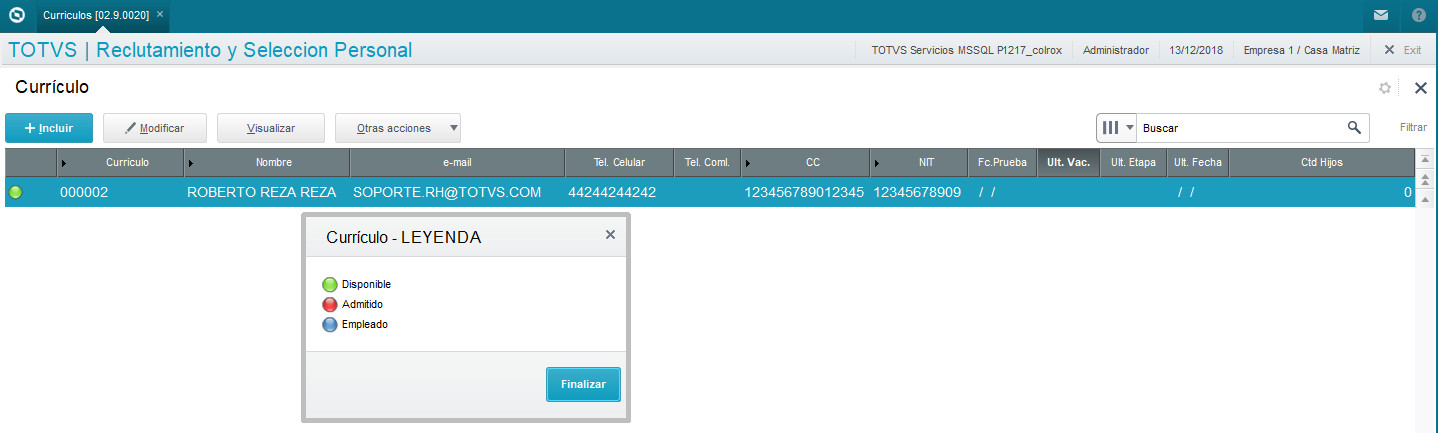
Task: Close the Currículo browse panel
Action: (1421, 88)
